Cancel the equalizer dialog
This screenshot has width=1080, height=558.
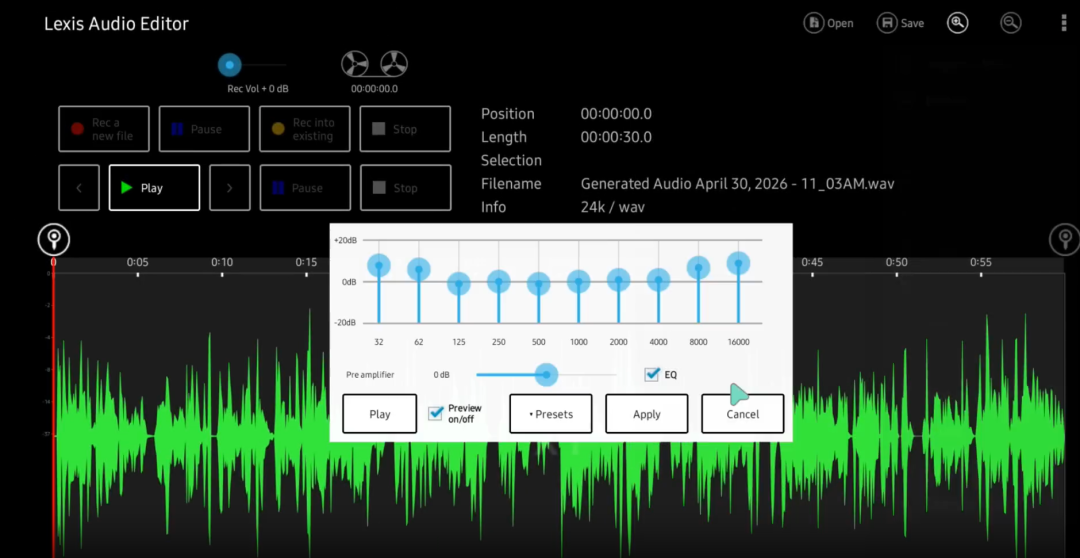pyautogui.click(x=742, y=413)
